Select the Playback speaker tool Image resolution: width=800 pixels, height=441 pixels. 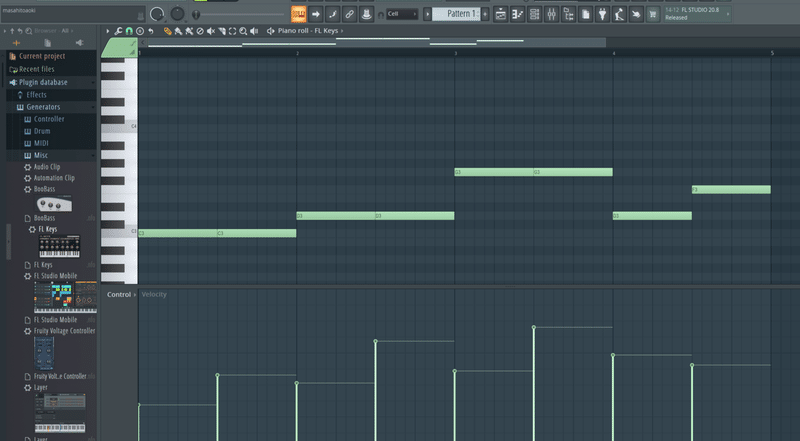254,31
